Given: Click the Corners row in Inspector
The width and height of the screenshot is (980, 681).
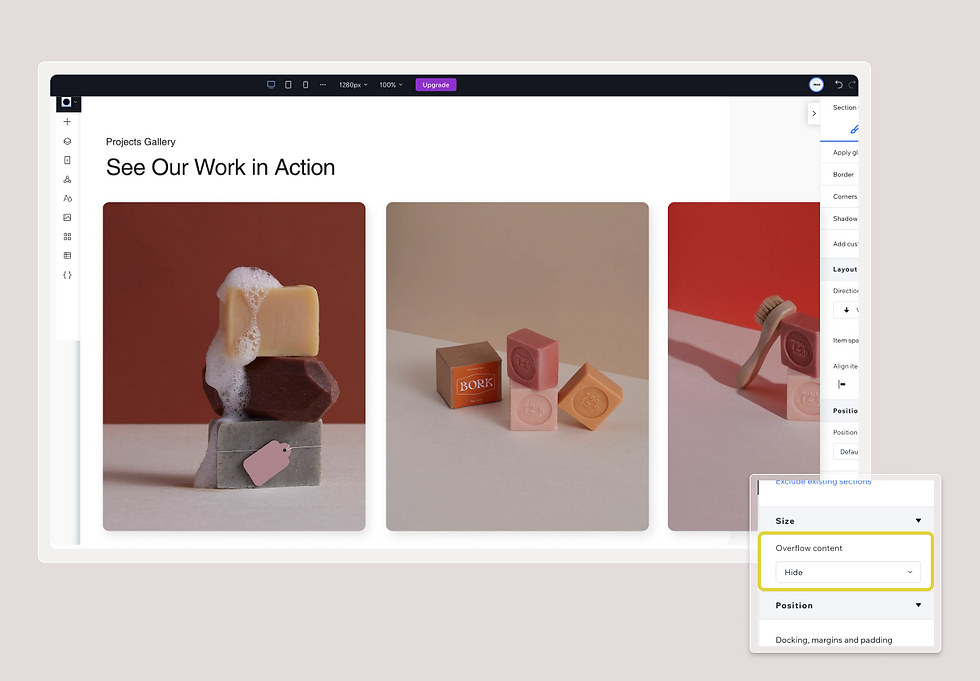Looking at the screenshot, I should (839, 196).
